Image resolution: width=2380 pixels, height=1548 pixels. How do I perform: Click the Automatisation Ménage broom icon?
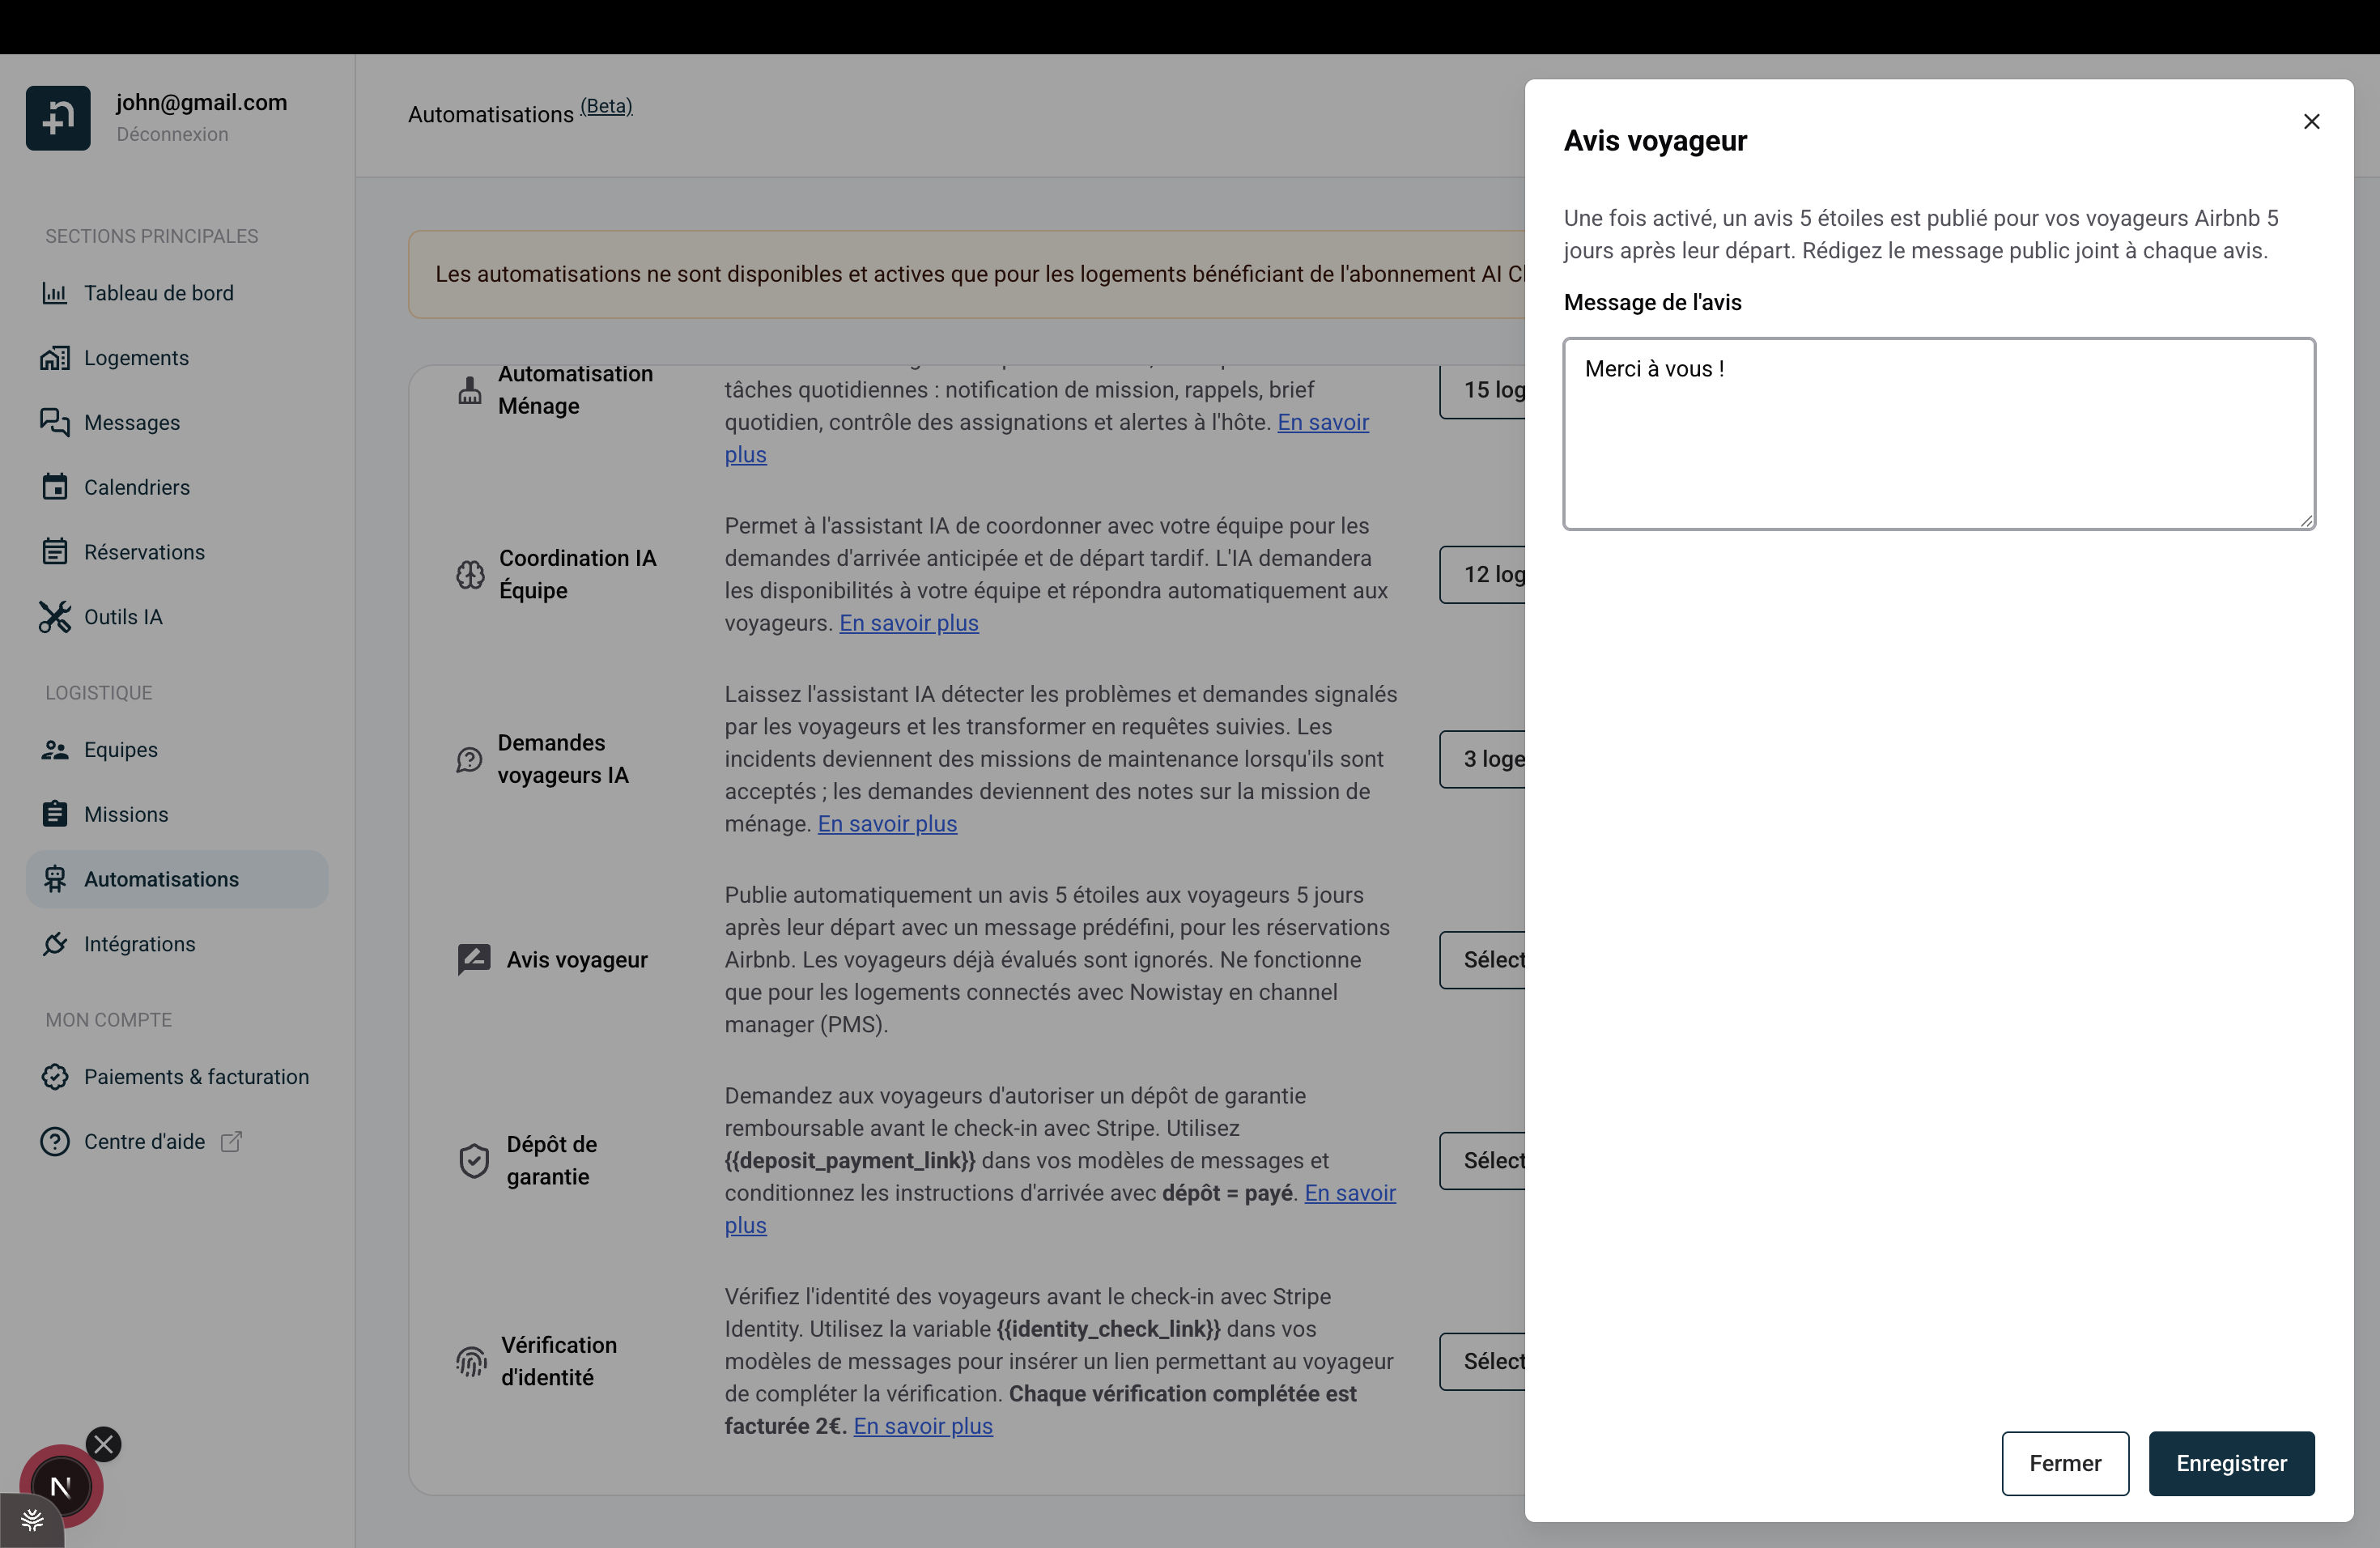(469, 390)
